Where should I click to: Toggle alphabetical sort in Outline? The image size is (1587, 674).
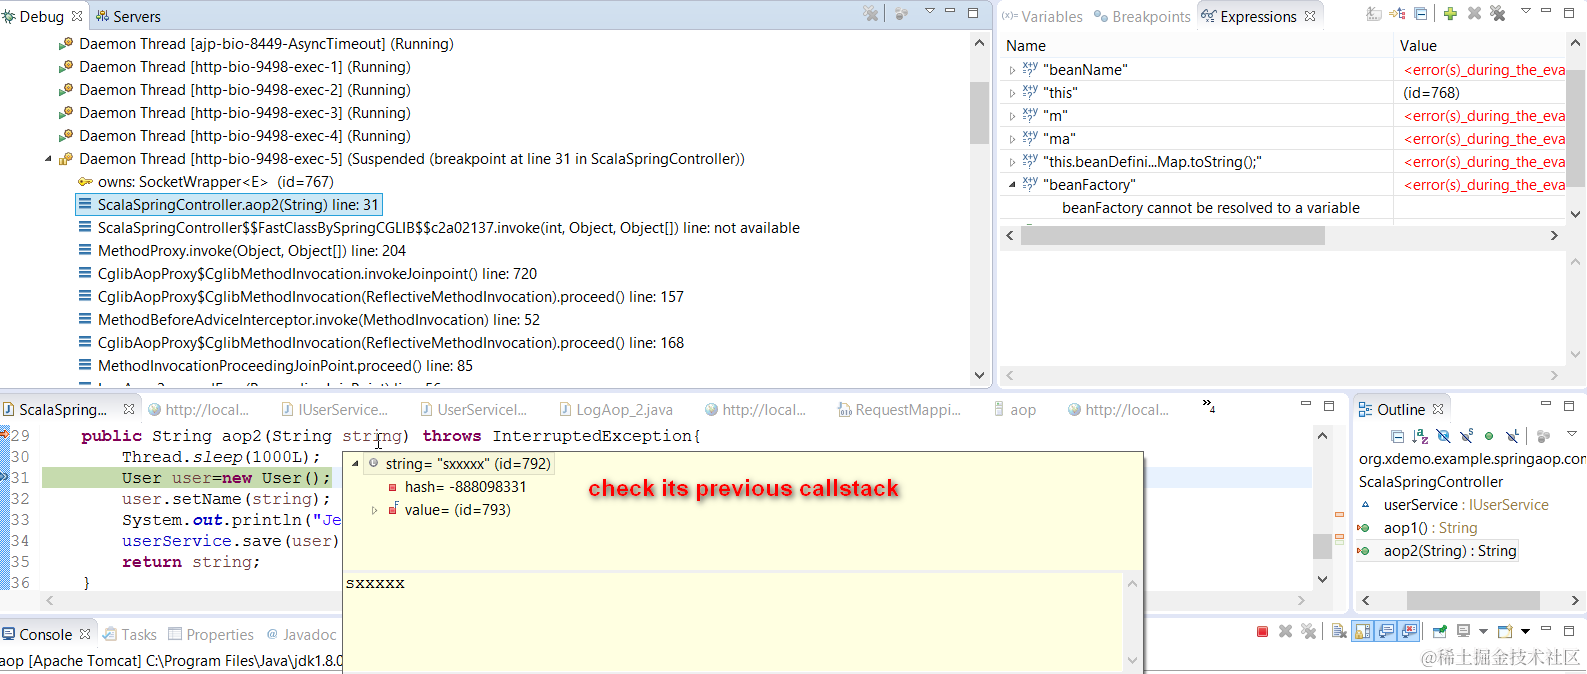click(1420, 436)
